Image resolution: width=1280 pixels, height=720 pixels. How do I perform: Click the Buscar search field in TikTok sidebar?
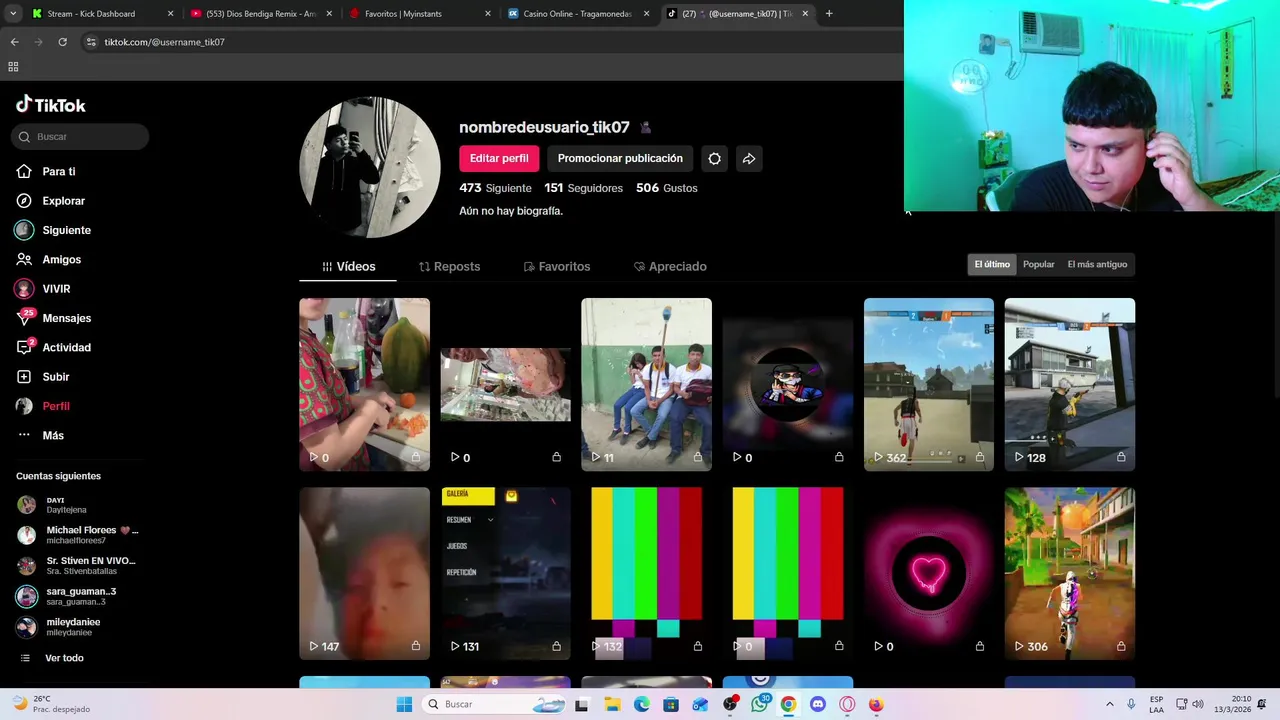[80, 137]
